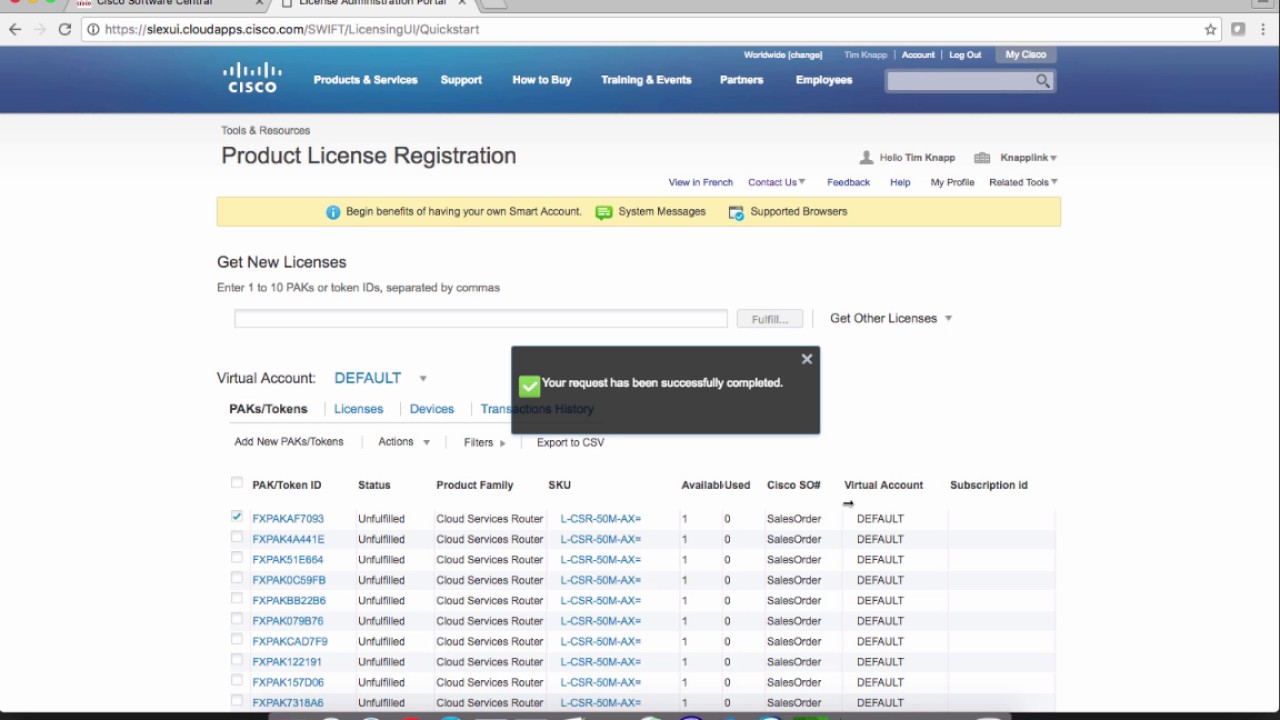The height and width of the screenshot is (720, 1280).
Task: Click the Cisco search field
Action: tap(960, 81)
